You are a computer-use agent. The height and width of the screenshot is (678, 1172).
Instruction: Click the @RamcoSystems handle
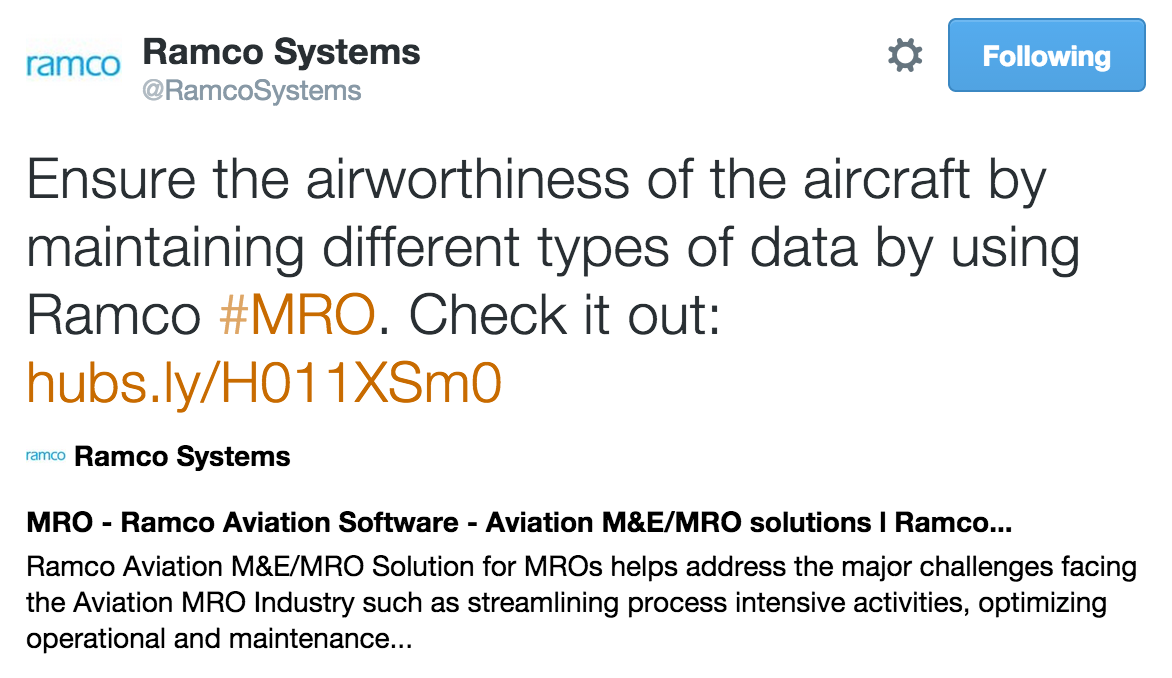click(x=252, y=91)
